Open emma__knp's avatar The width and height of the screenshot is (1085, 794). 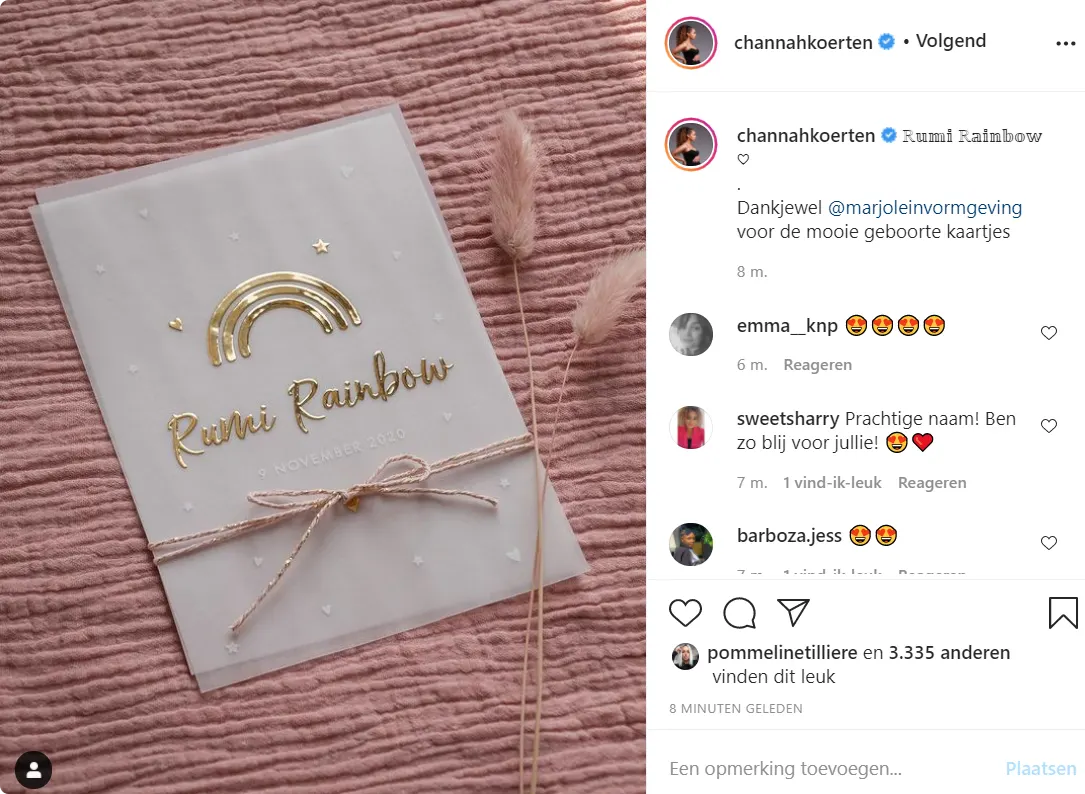[691, 334]
